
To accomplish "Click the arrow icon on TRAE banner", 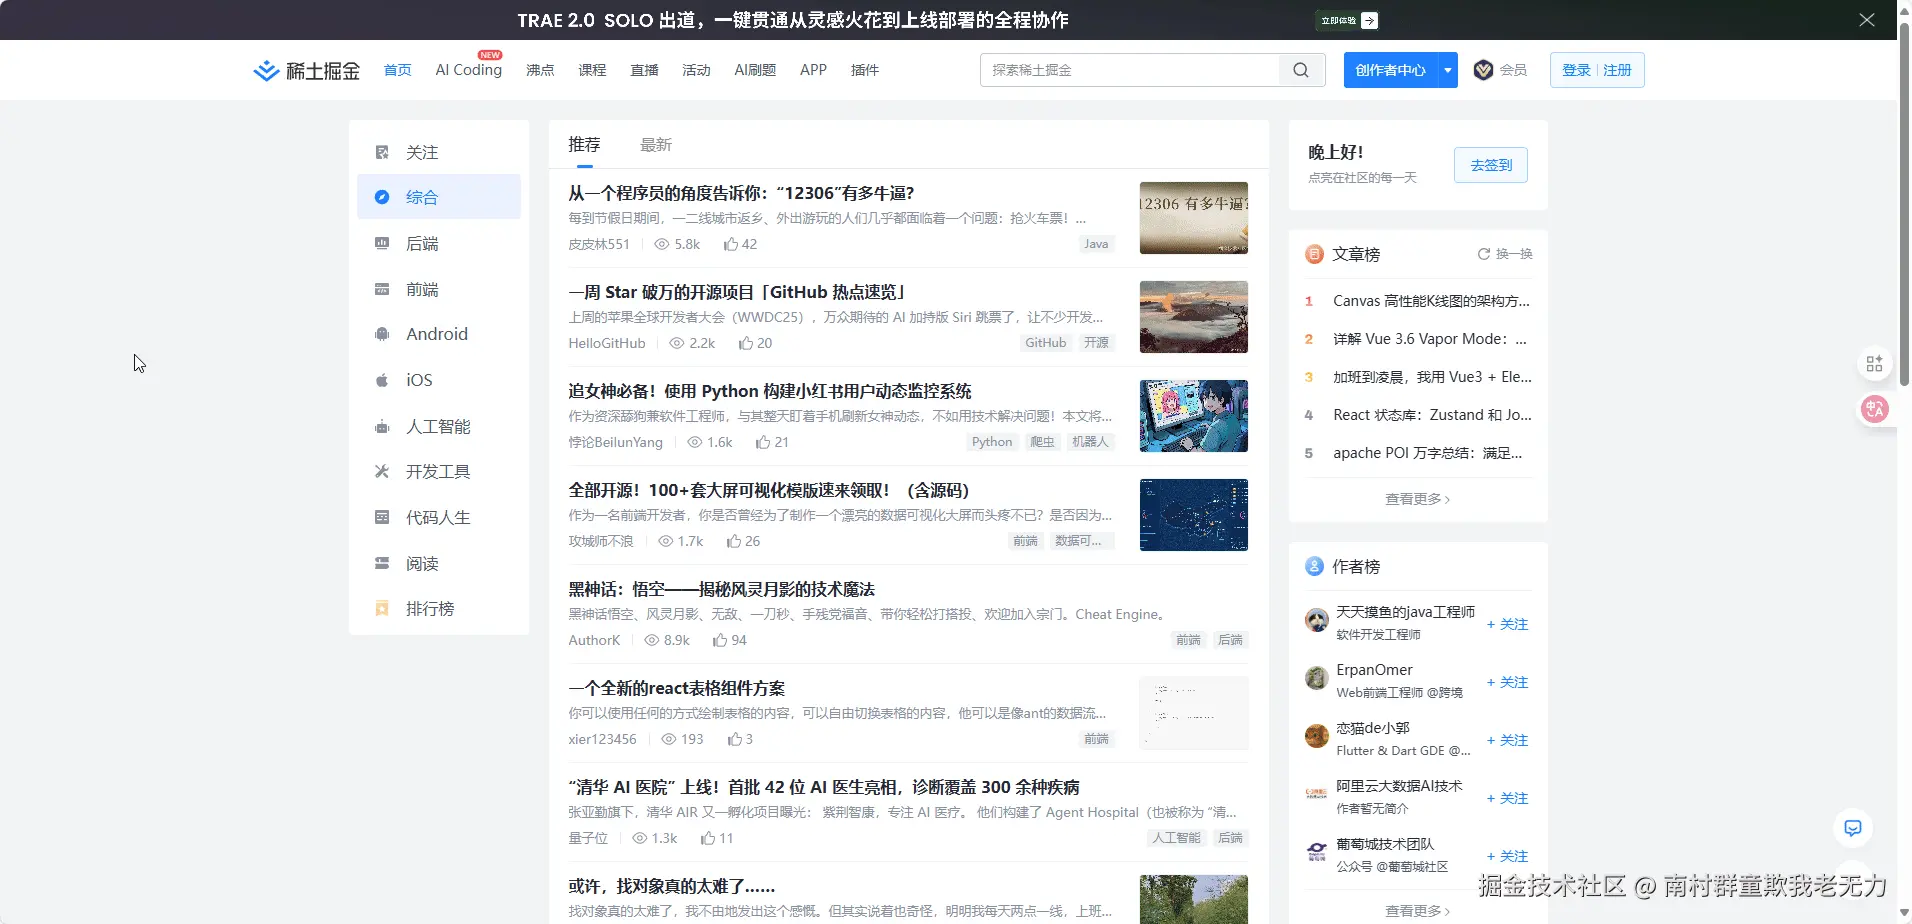I will [x=1370, y=20].
